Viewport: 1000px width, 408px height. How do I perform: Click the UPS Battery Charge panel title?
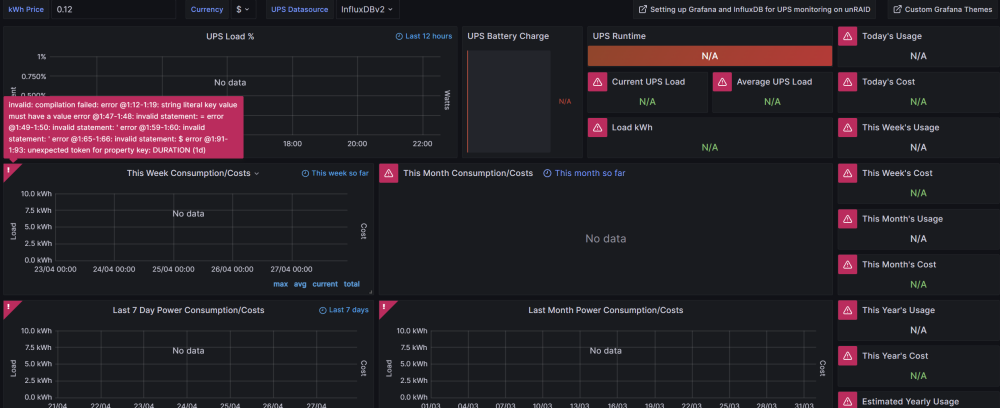pyautogui.click(x=508, y=36)
